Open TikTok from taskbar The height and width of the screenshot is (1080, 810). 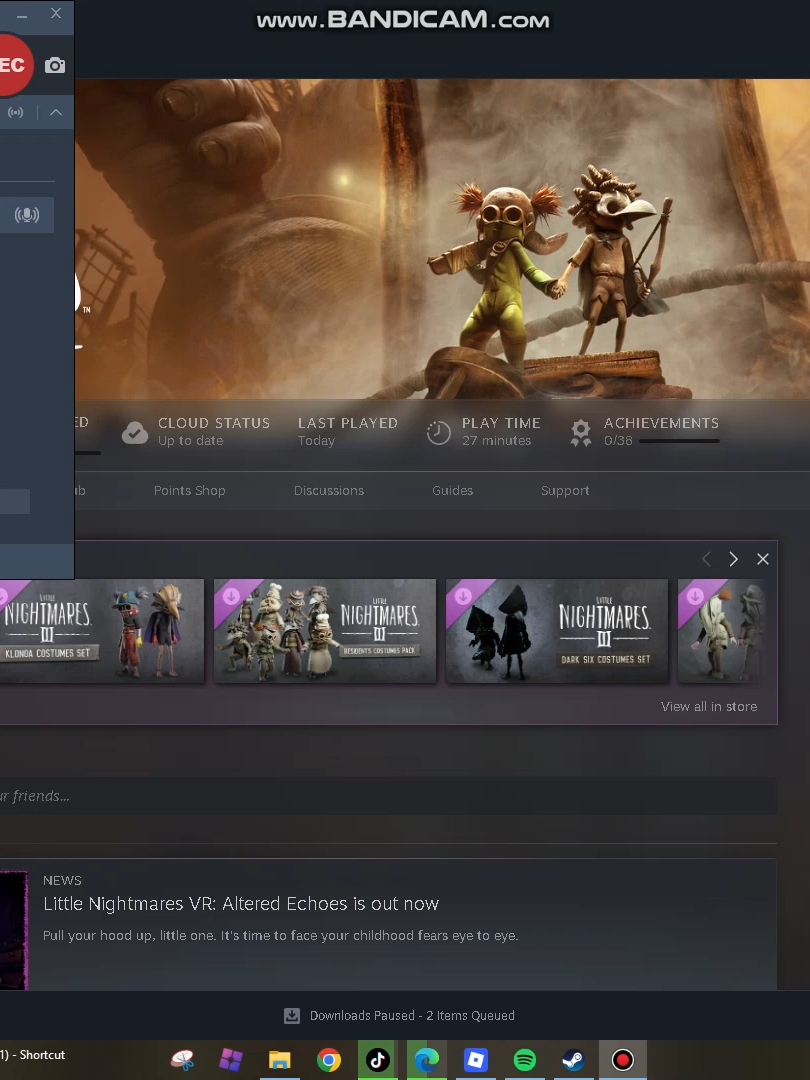[x=377, y=1060]
